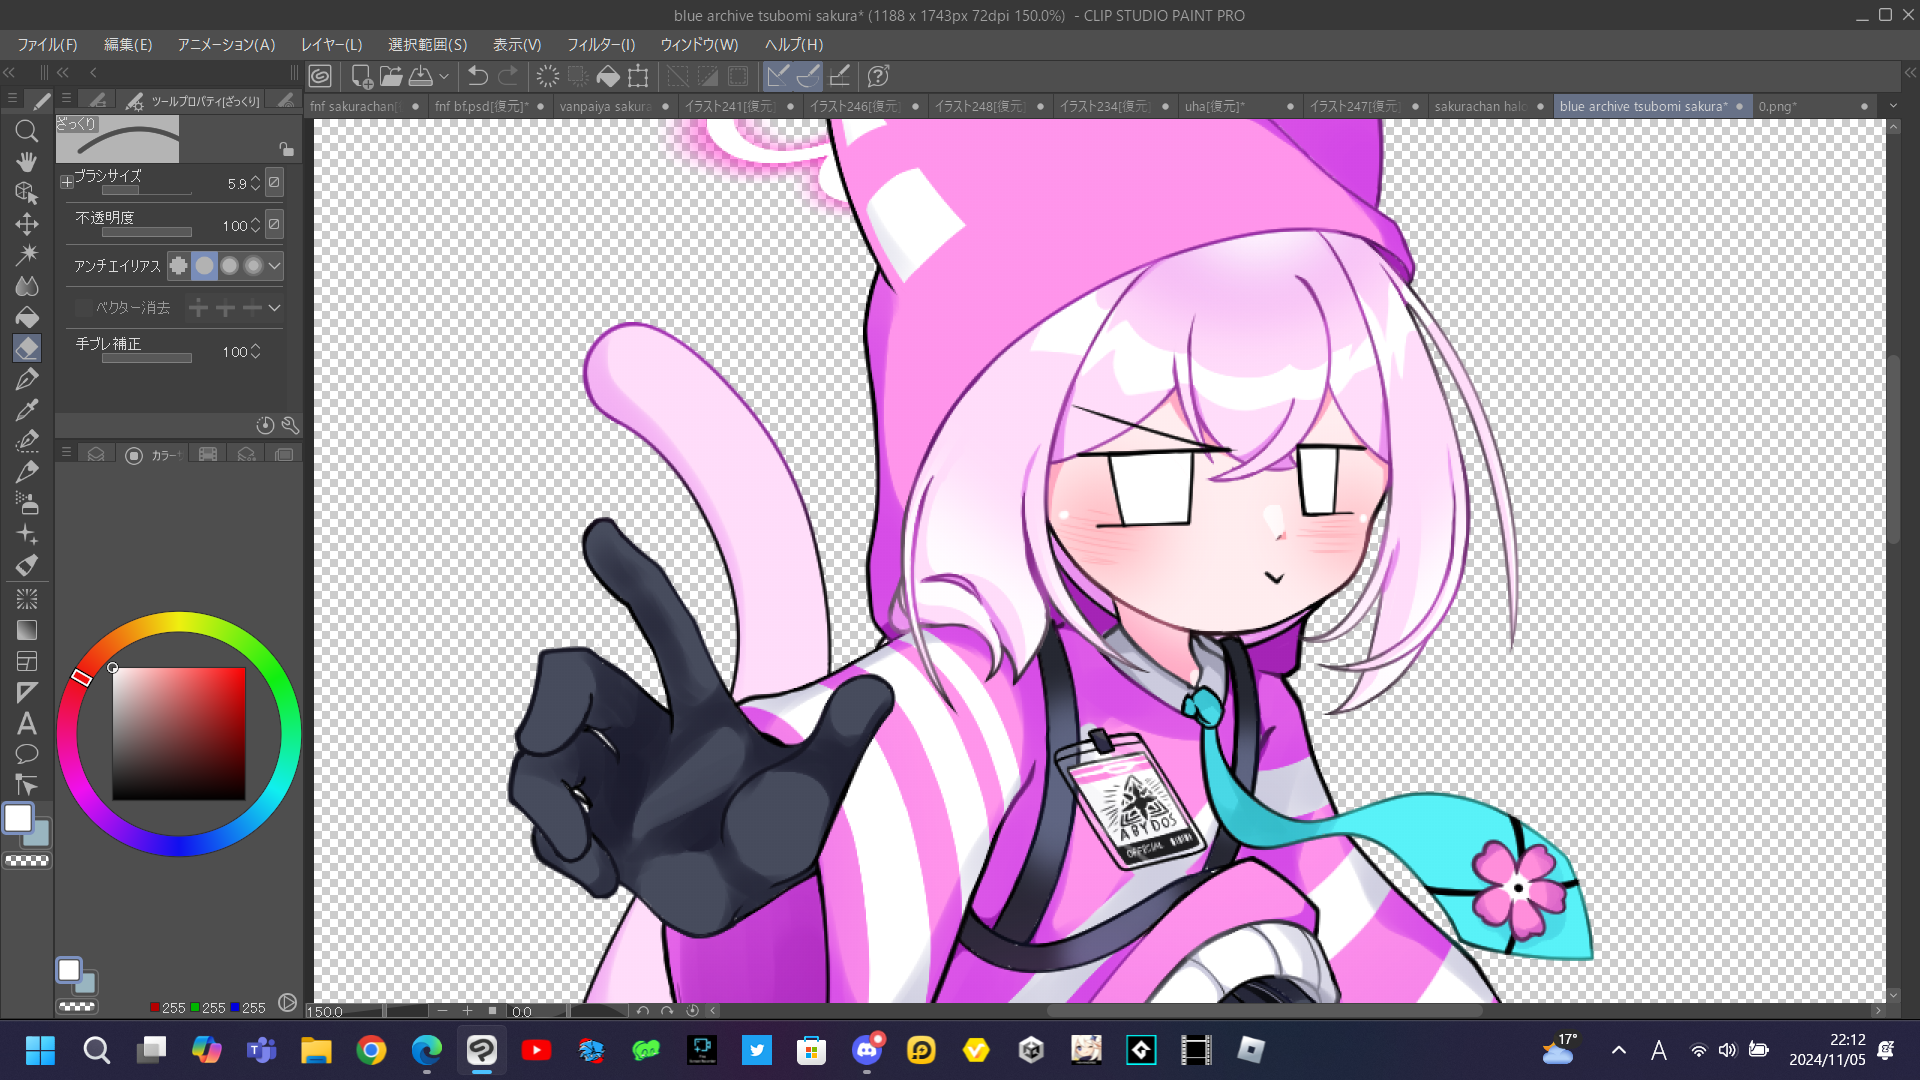Expand brush size plus expander
1920x1080 pixels.
(67, 182)
